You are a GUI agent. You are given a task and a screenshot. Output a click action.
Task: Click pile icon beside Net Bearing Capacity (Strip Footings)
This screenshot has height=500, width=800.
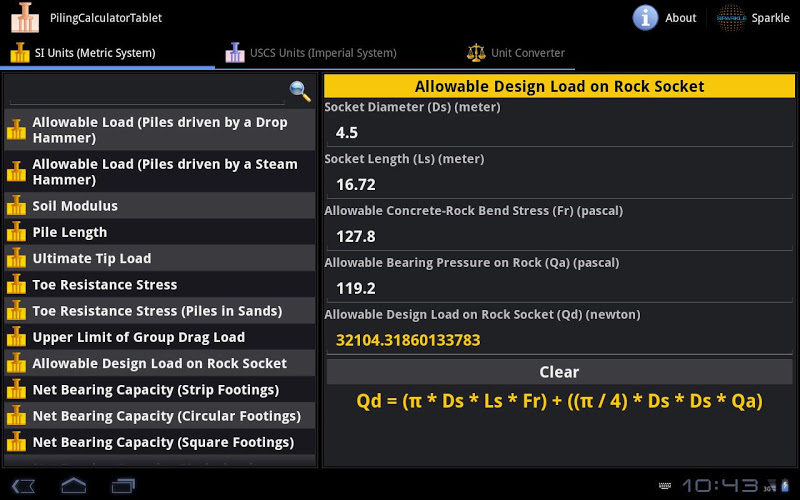[x=16, y=390]
